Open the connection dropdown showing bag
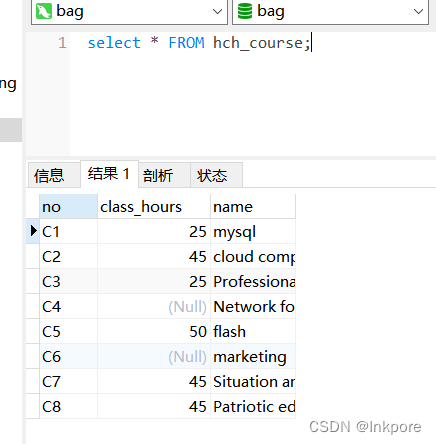The image size is (436, 444). (x=129, y=12)
